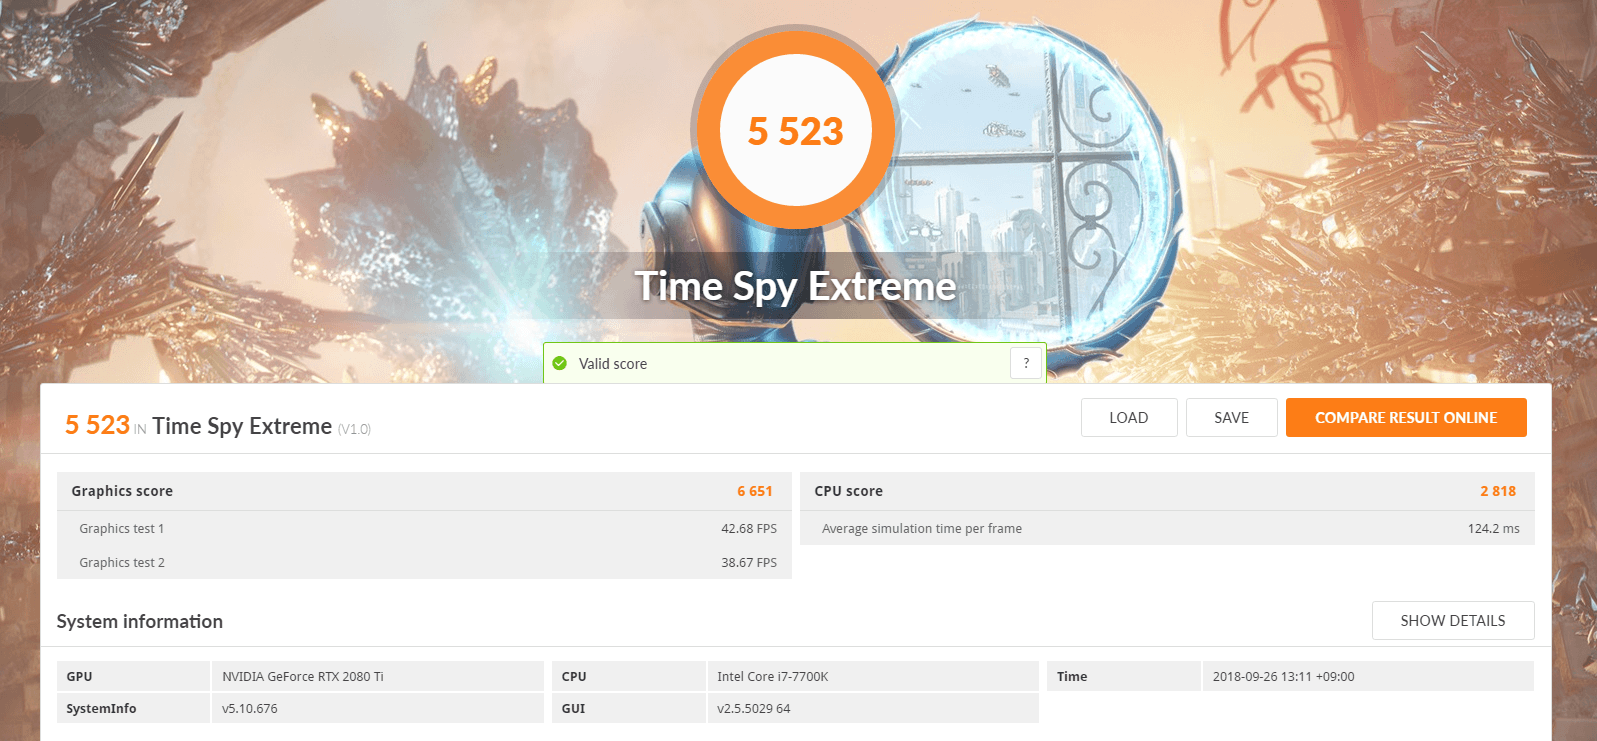Click the Graphics score value 6 651

pyautogui.click(x=755, y=491)
